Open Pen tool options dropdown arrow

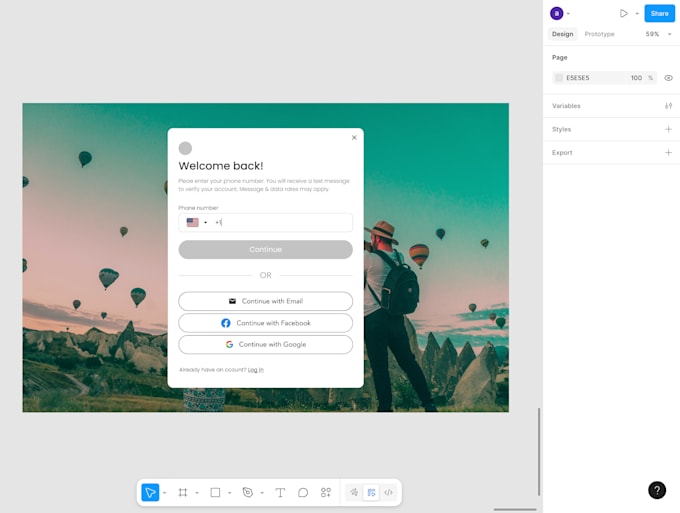(262, 493)
